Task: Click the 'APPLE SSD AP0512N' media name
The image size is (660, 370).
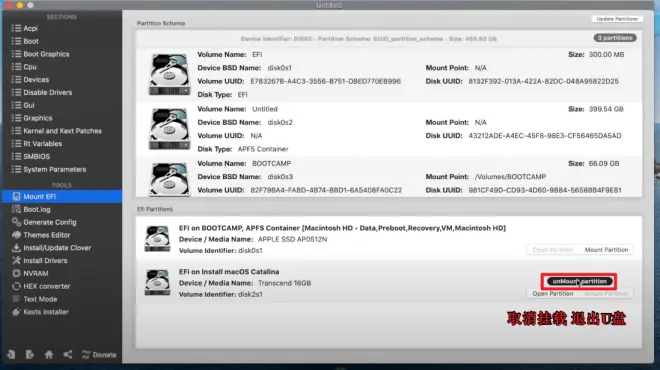Action: tap(292, 239)
